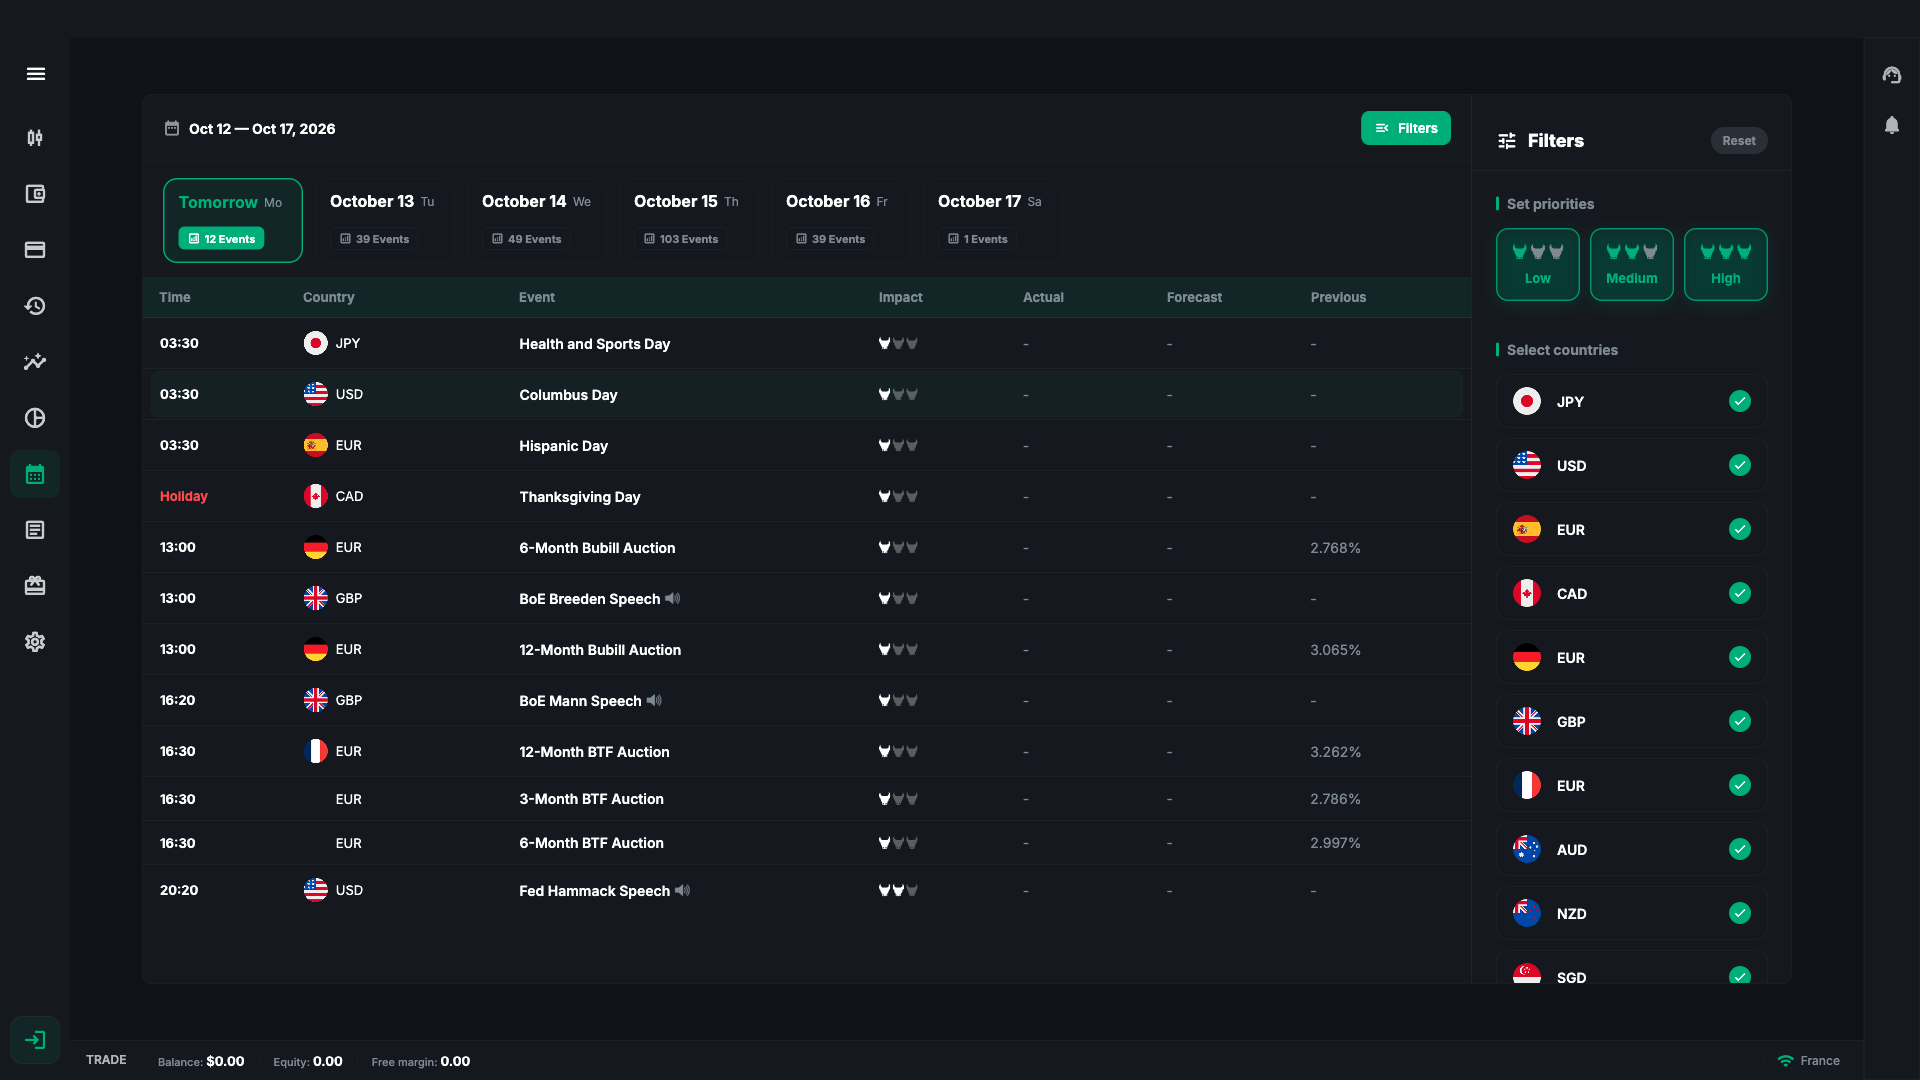The height and width of the screenshot is (1080, 1920).
Task: Toggle the CAD country checkbox
Action: [x=1740, y=593]
